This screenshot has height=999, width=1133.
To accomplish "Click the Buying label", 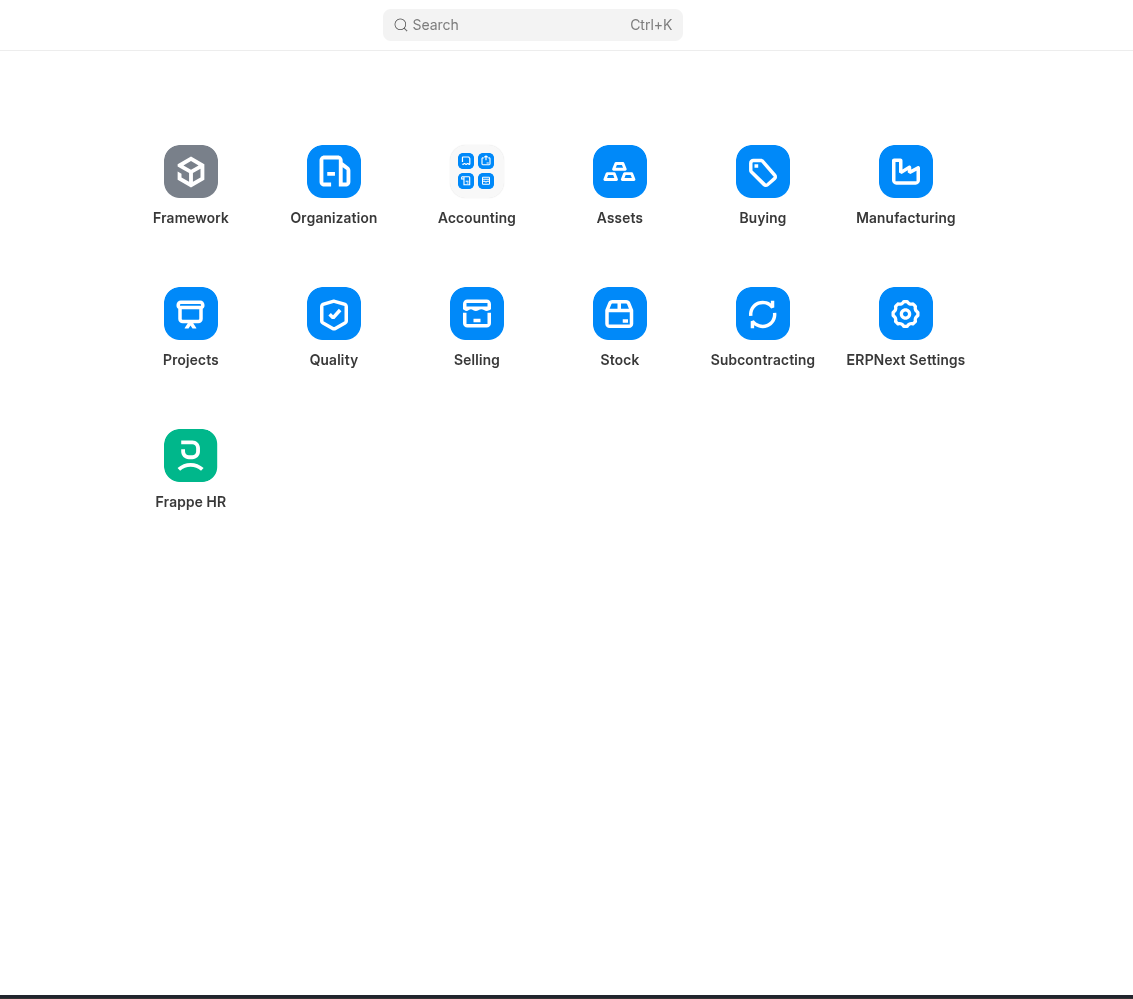I will coord(763,218).
